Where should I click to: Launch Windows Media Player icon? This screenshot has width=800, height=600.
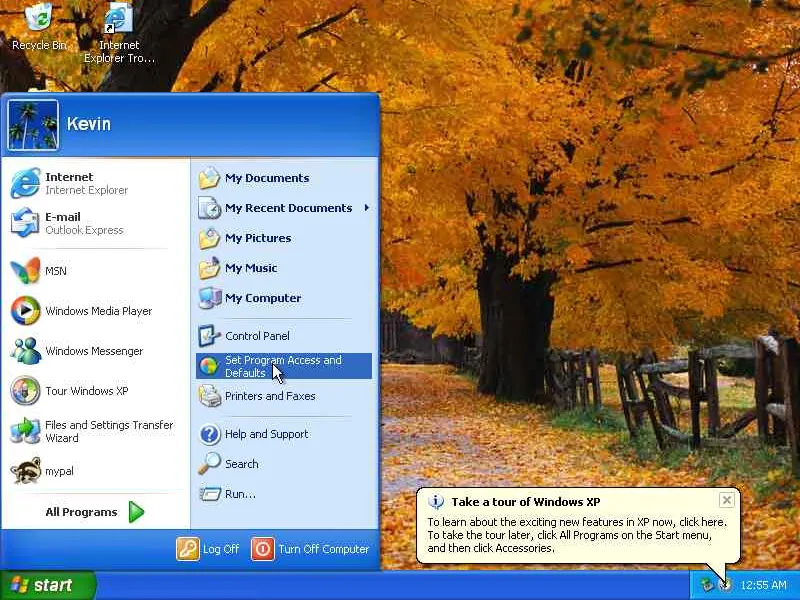tap(25, 310)
